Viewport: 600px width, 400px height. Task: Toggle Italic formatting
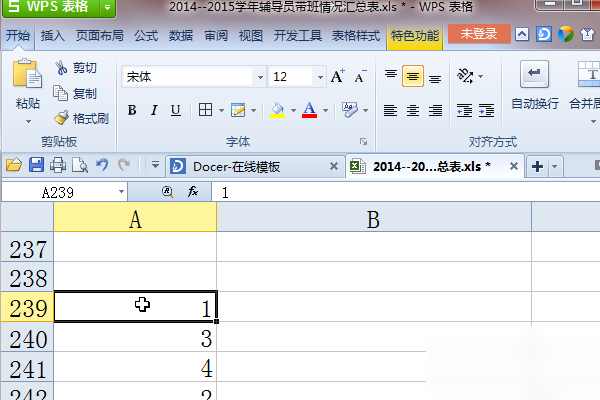pyautogui.click(x=154, y=110)
